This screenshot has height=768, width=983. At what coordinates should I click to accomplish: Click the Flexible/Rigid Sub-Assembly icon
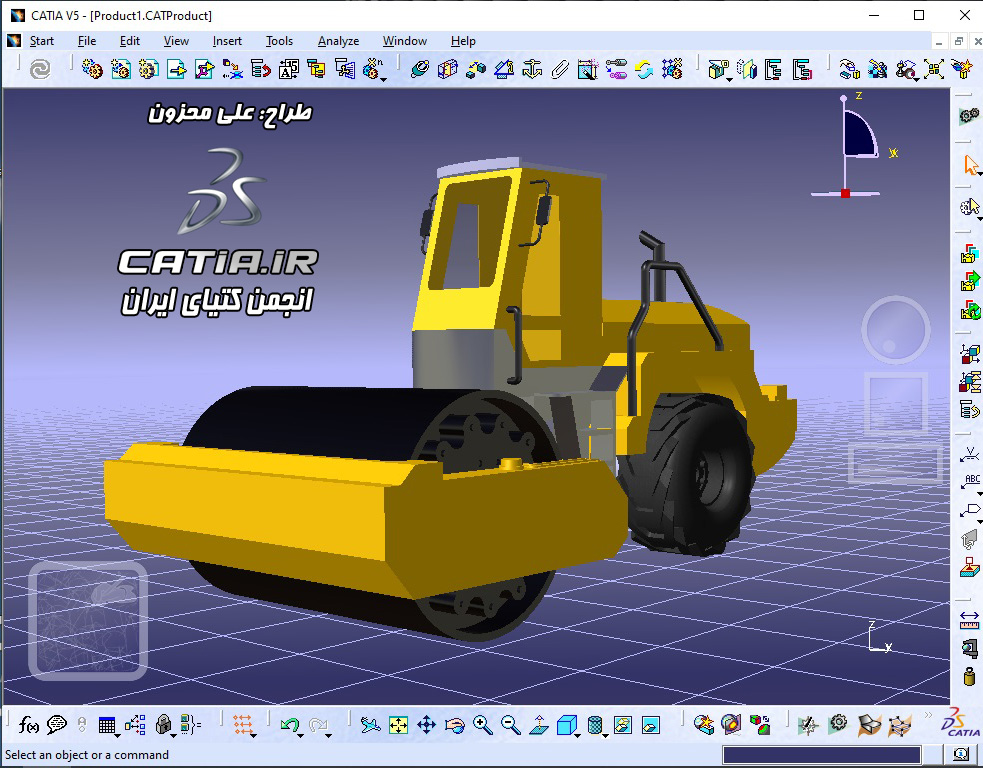pos(616,69)
